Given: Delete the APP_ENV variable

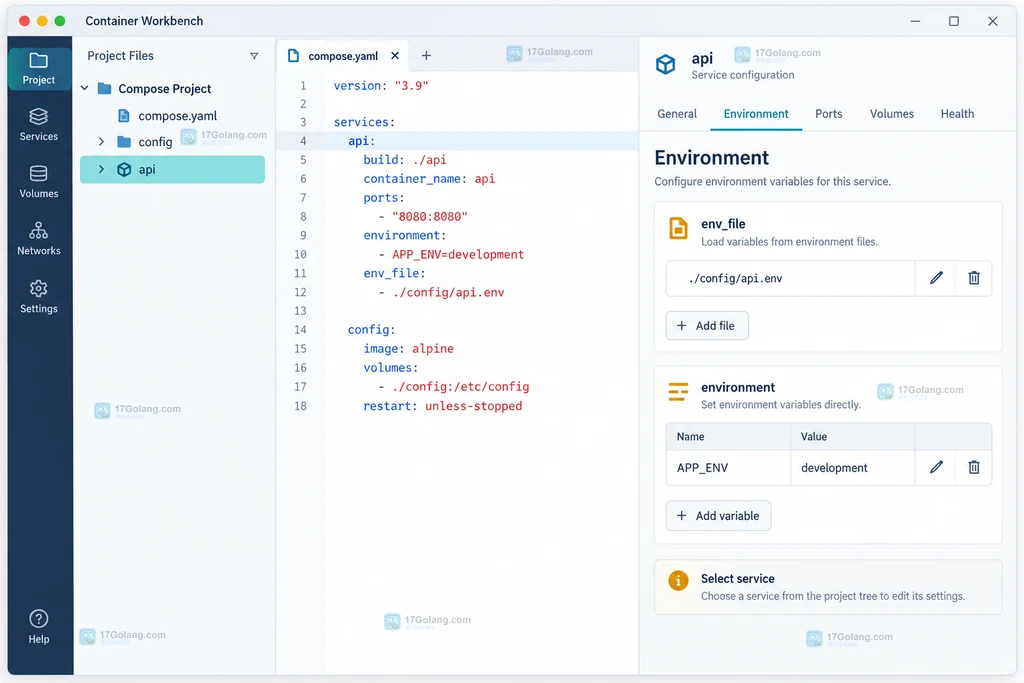Looking at the screenshot, I should coord(974,468).
